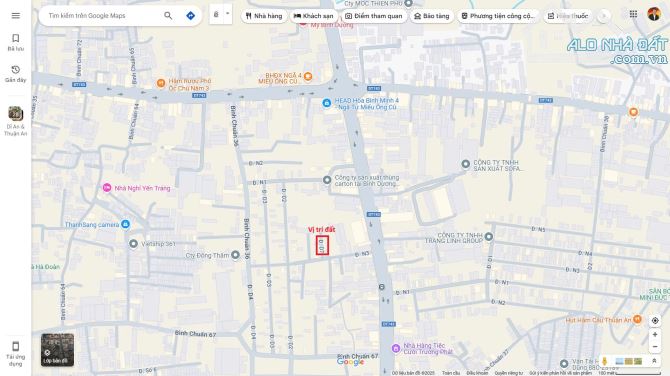
Task: Open the imagery thumbnails strip
Action: 629,361
